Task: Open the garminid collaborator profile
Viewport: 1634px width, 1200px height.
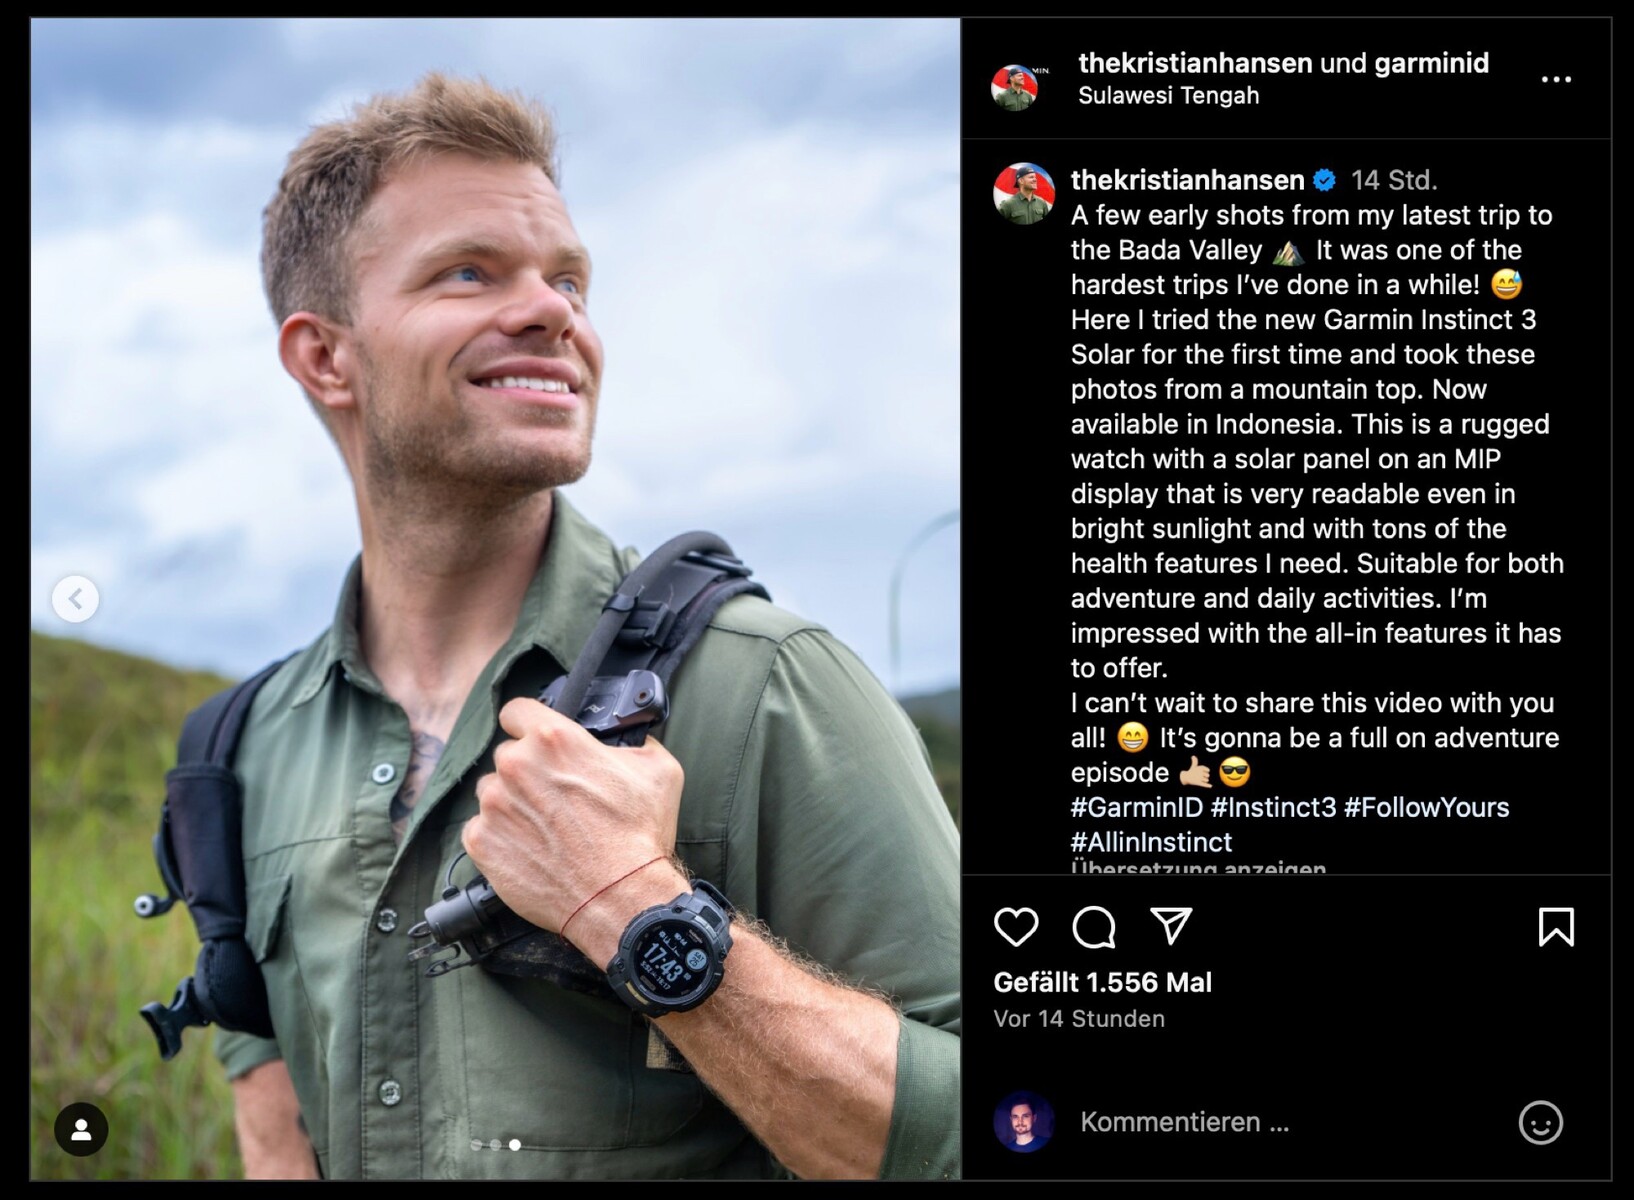Action: tap(1431, 63)
